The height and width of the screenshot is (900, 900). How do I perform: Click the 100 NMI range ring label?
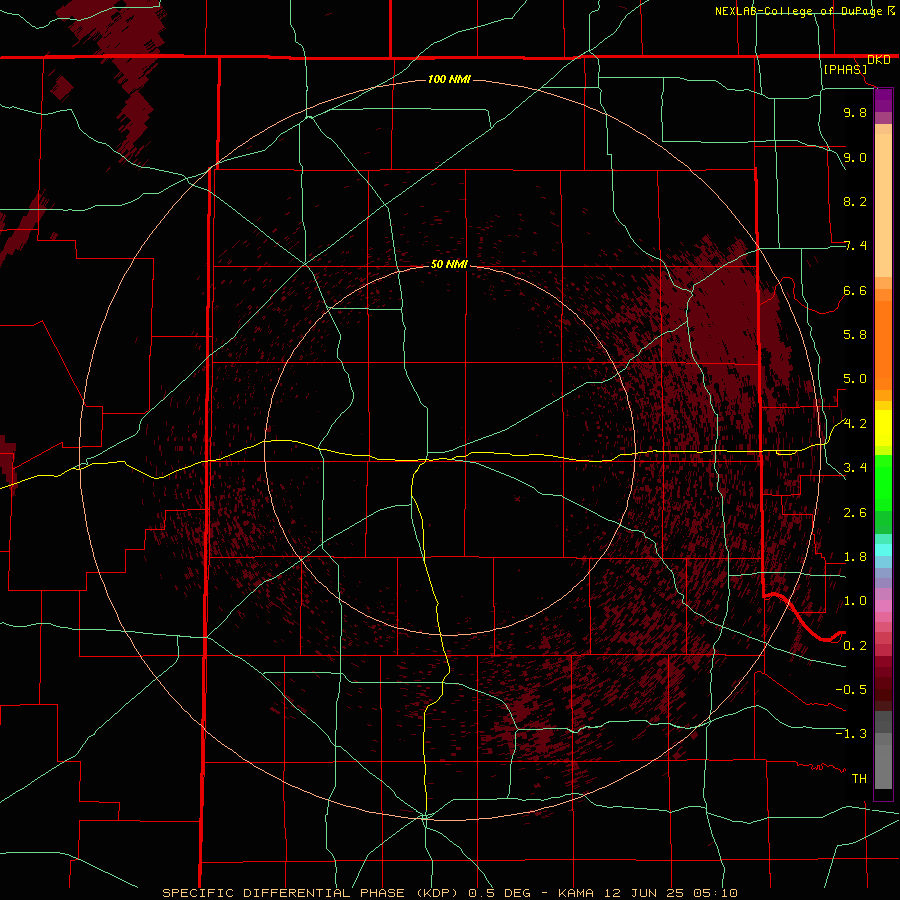click(x=449, y=79)
